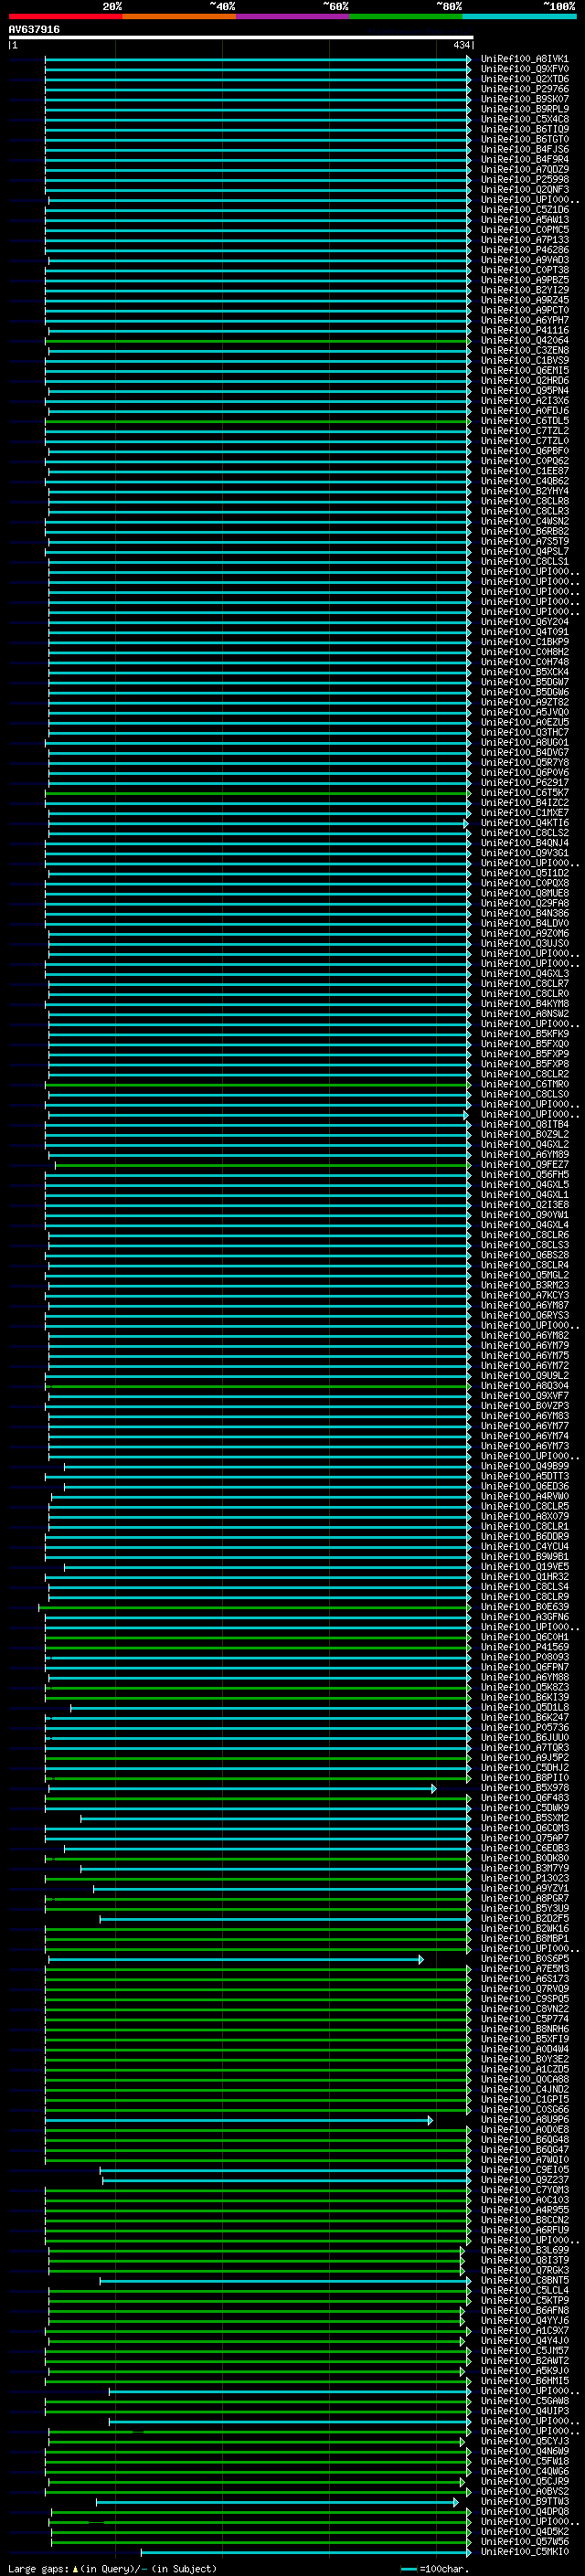The image size is (585, 2576).
Task: Click the query end position 434
Action: [x=461, y=45]
